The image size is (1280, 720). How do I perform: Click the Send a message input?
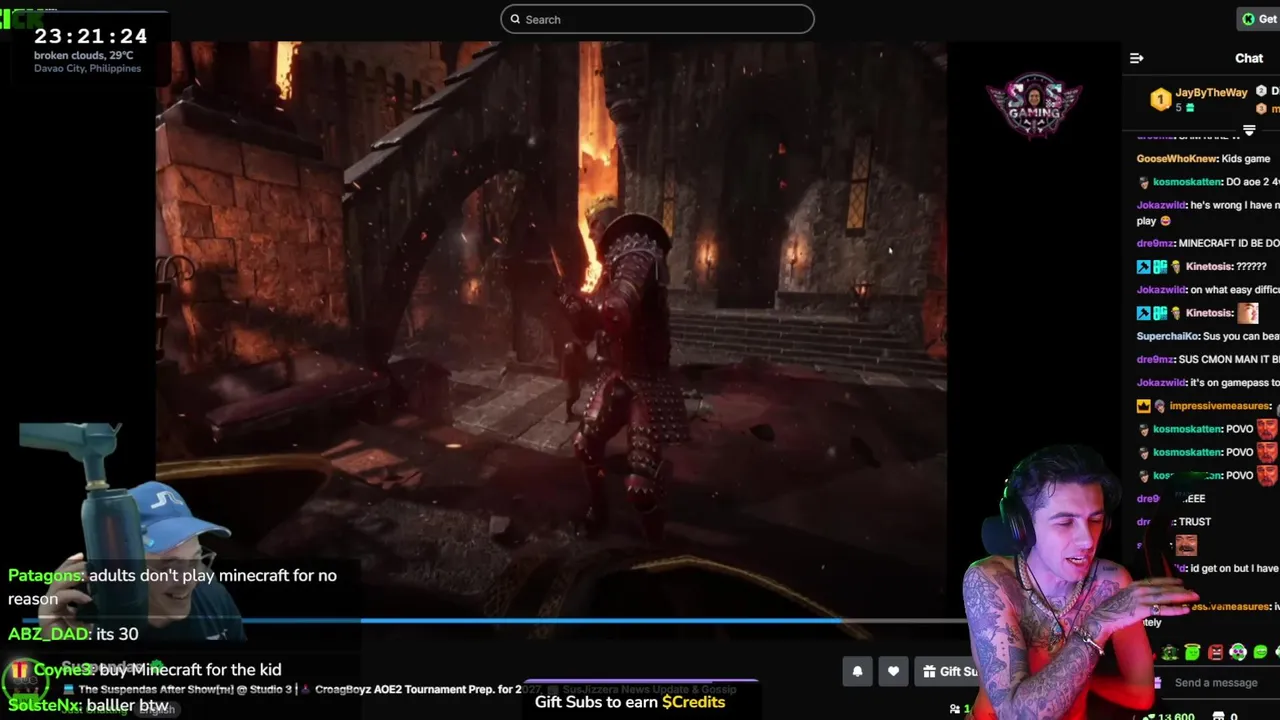point(1217,682)
